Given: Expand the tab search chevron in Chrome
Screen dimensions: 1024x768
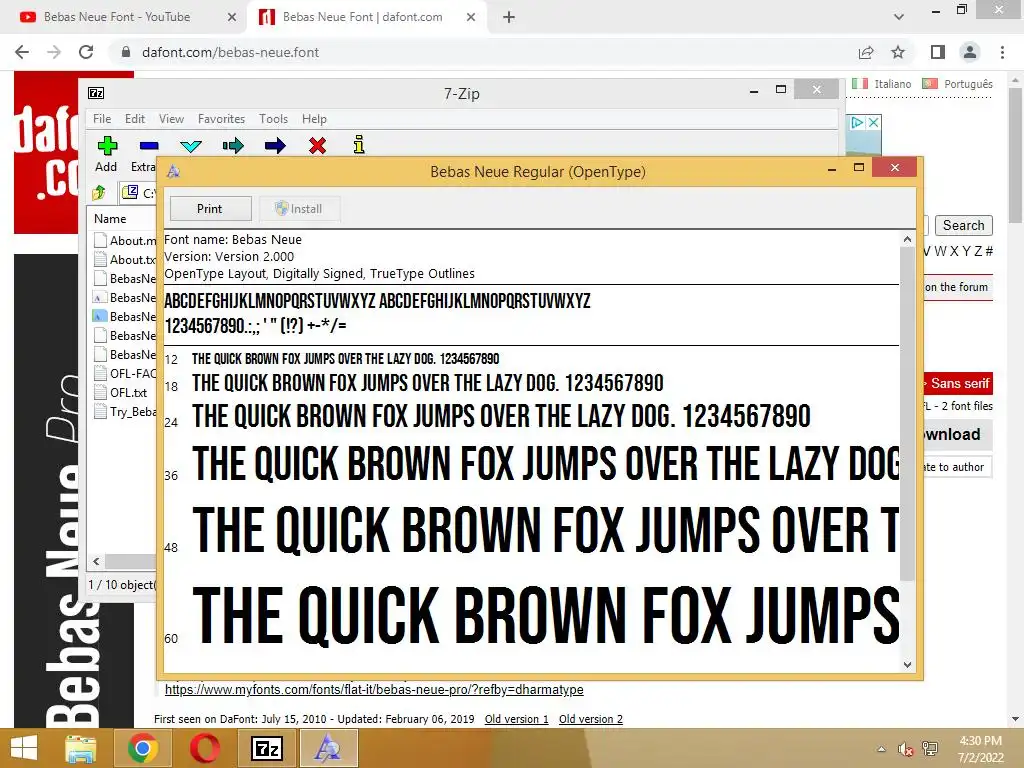Looking at the screenshot, I should tap(899, 17).
